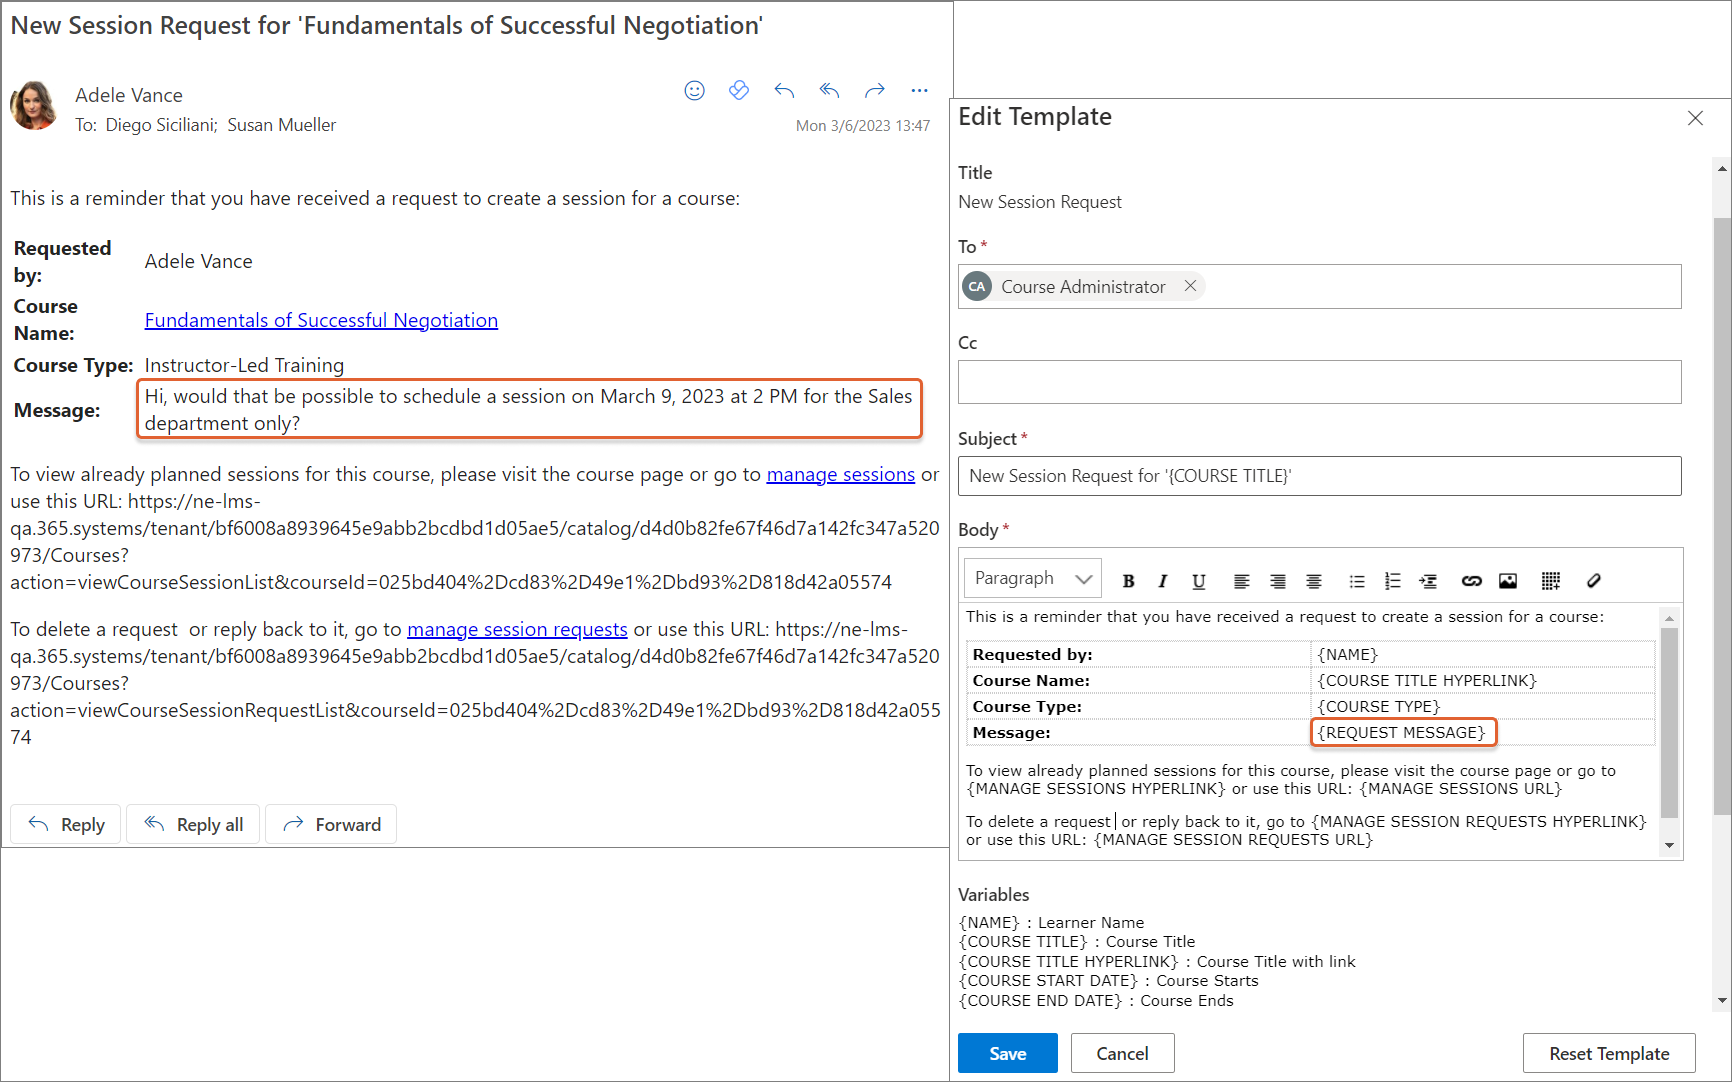Click the Viva Insights icon in email header
The width and height of the screenshot is (1732, 1082).
pos(739,91)
